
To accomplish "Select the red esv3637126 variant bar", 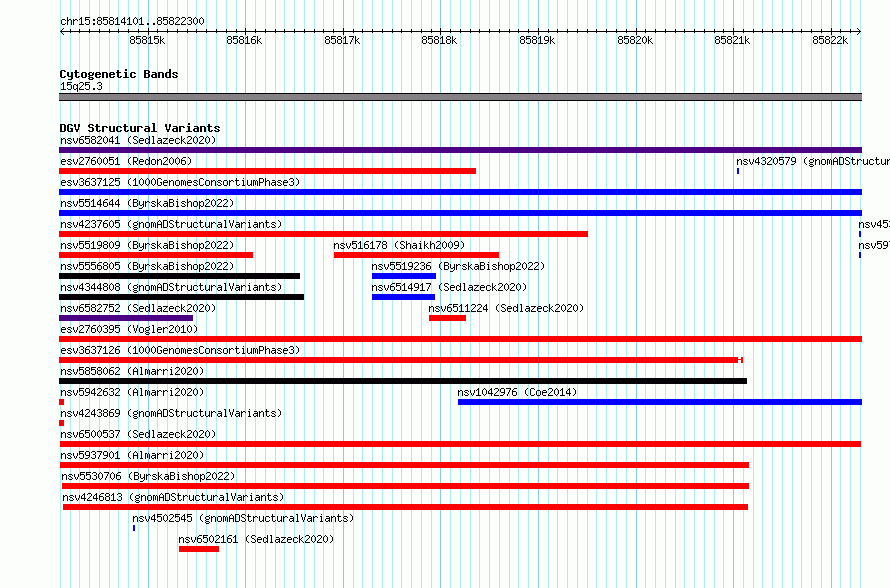I will (401, 360).
